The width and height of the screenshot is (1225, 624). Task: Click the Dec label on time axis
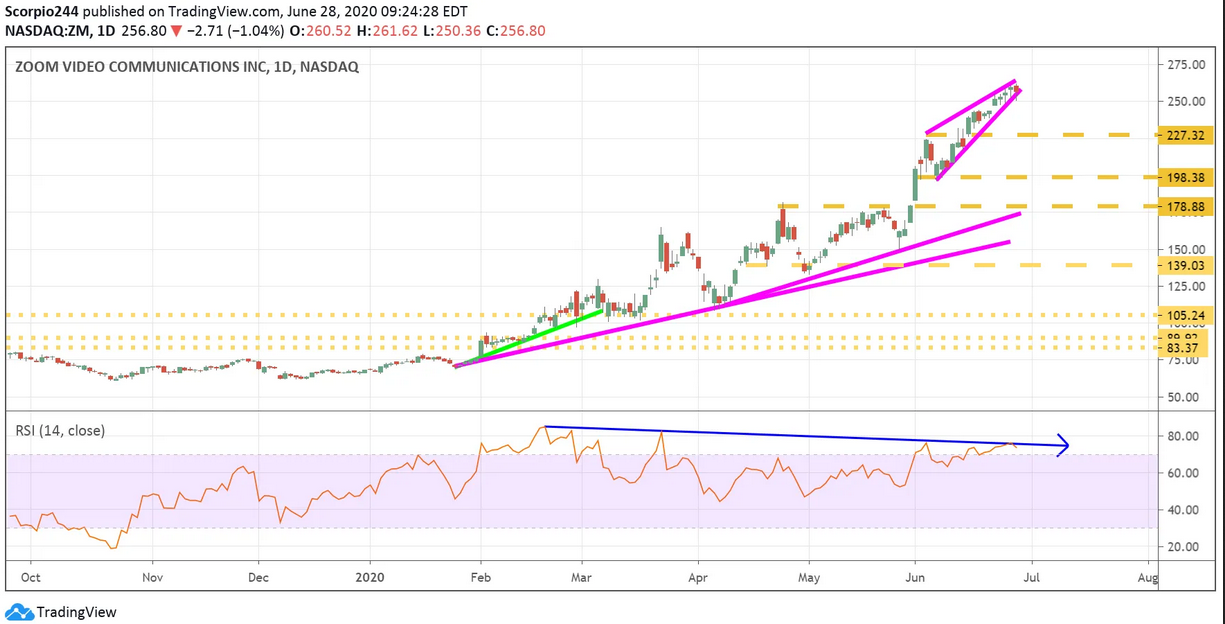coord(259,577)
